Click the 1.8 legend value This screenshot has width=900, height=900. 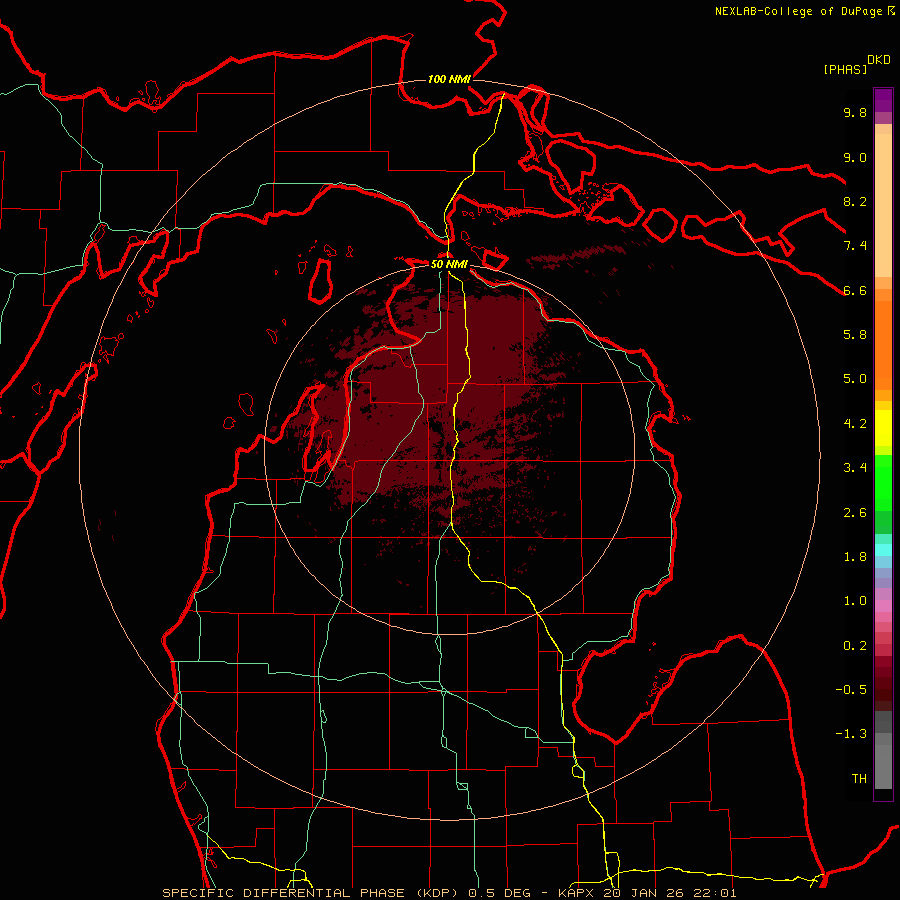[855, 557]
